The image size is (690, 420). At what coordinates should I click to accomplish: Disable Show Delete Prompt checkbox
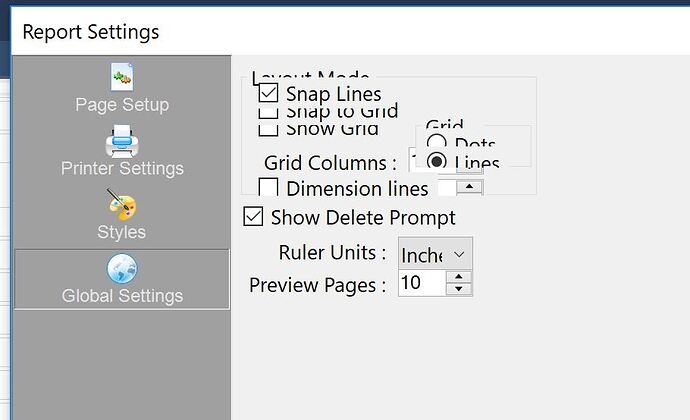(253, 217)
